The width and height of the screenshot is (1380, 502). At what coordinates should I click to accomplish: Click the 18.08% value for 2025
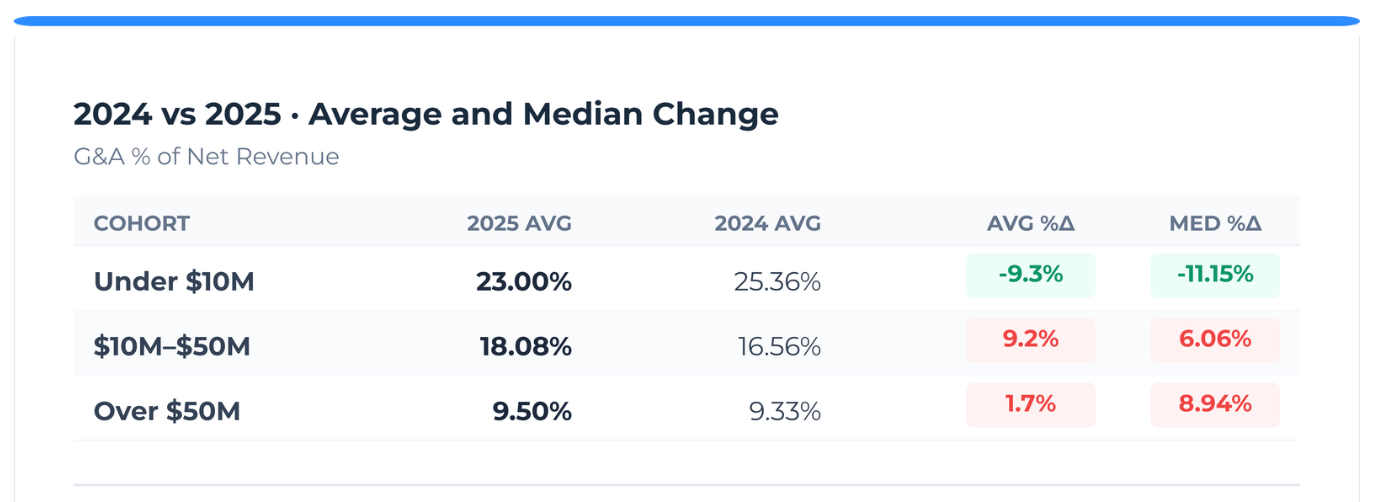click(526, 347)
